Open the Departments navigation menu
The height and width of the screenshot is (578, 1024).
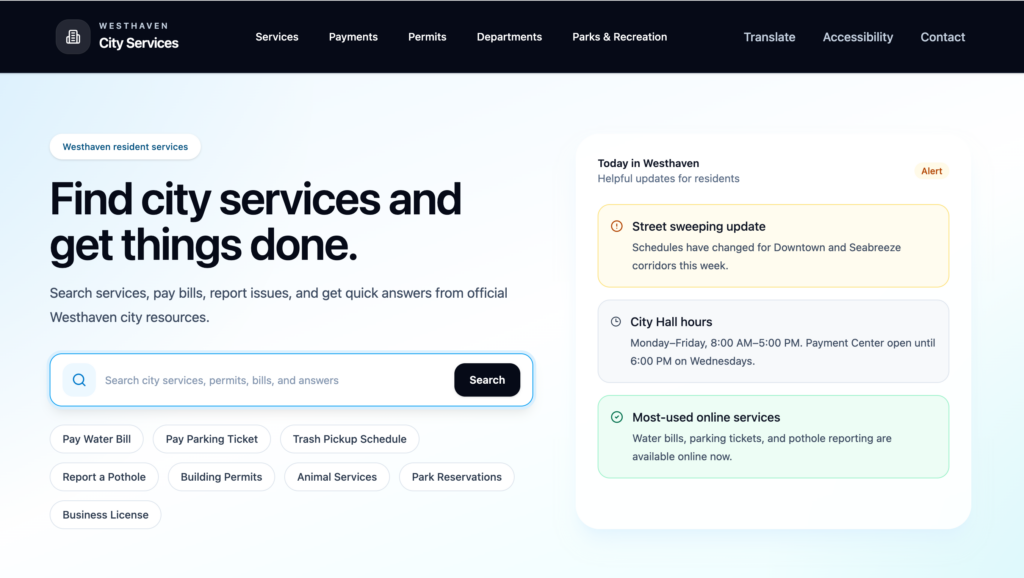[x=509, y=37]
